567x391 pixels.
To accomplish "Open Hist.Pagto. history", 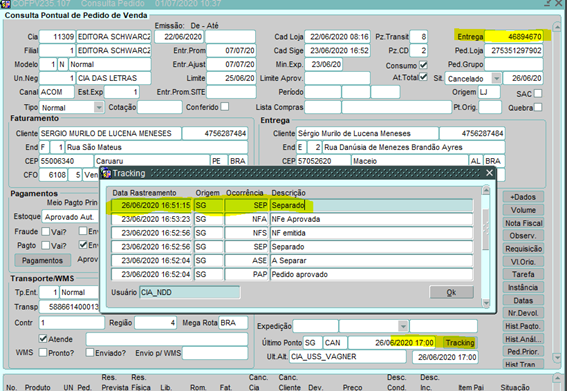I will 523,326.
